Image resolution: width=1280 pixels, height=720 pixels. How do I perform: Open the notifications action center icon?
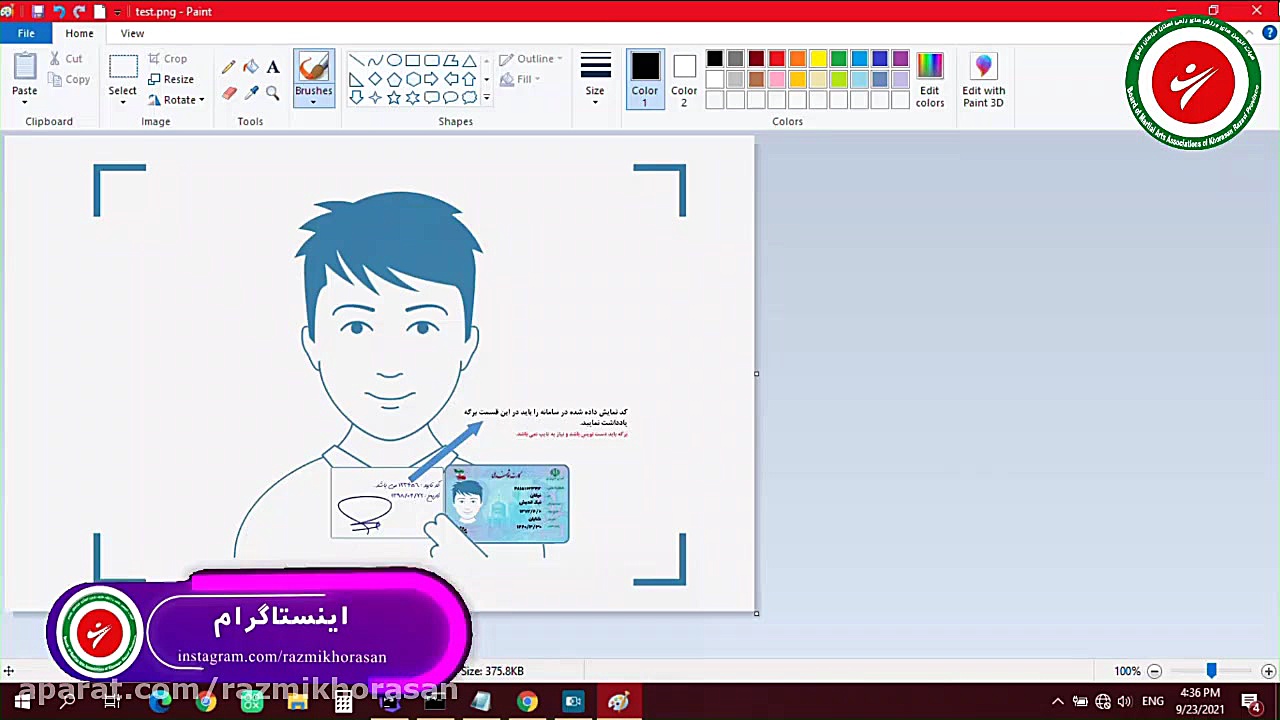tap(1252, 702)
